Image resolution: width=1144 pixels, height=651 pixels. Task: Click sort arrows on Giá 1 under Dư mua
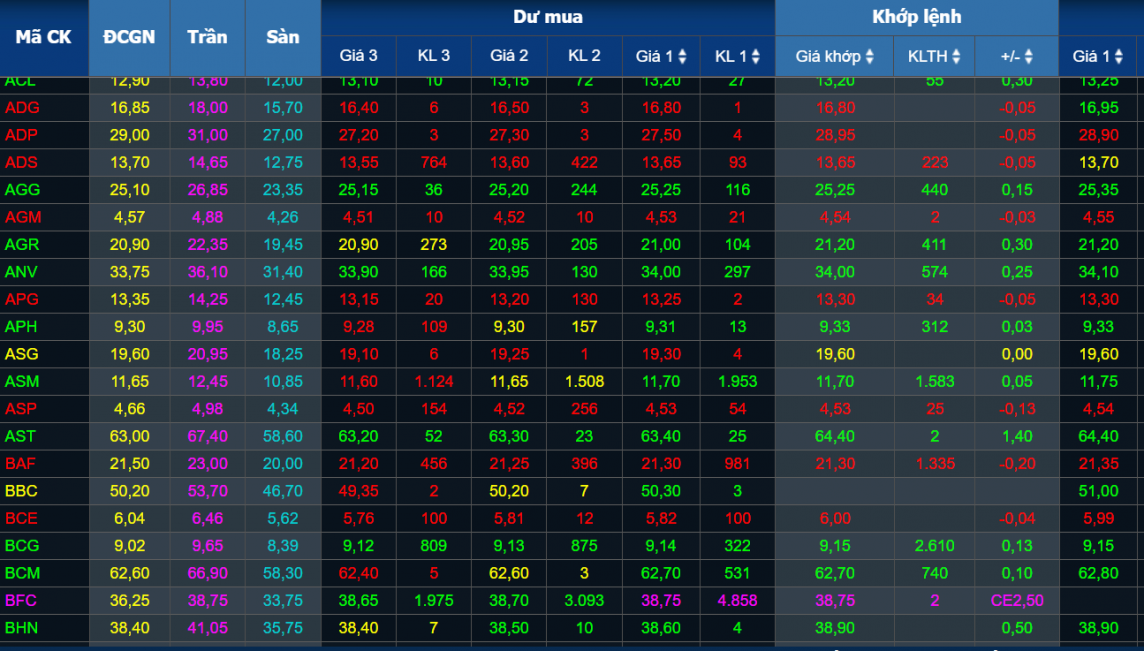pos(682,57)
